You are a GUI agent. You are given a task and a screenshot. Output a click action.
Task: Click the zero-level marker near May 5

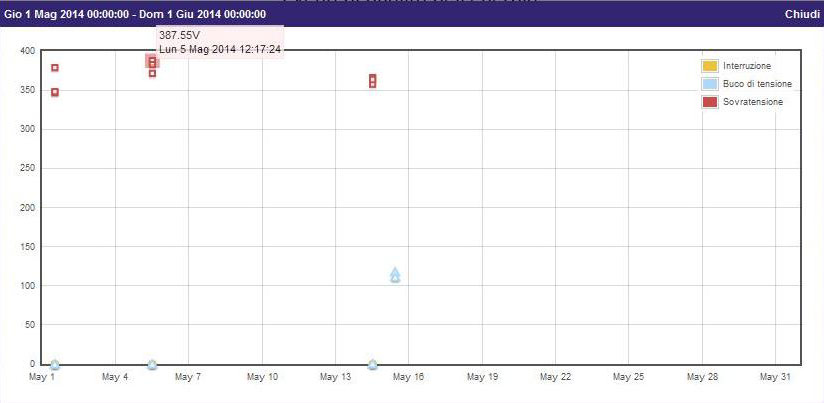[152, 364]
